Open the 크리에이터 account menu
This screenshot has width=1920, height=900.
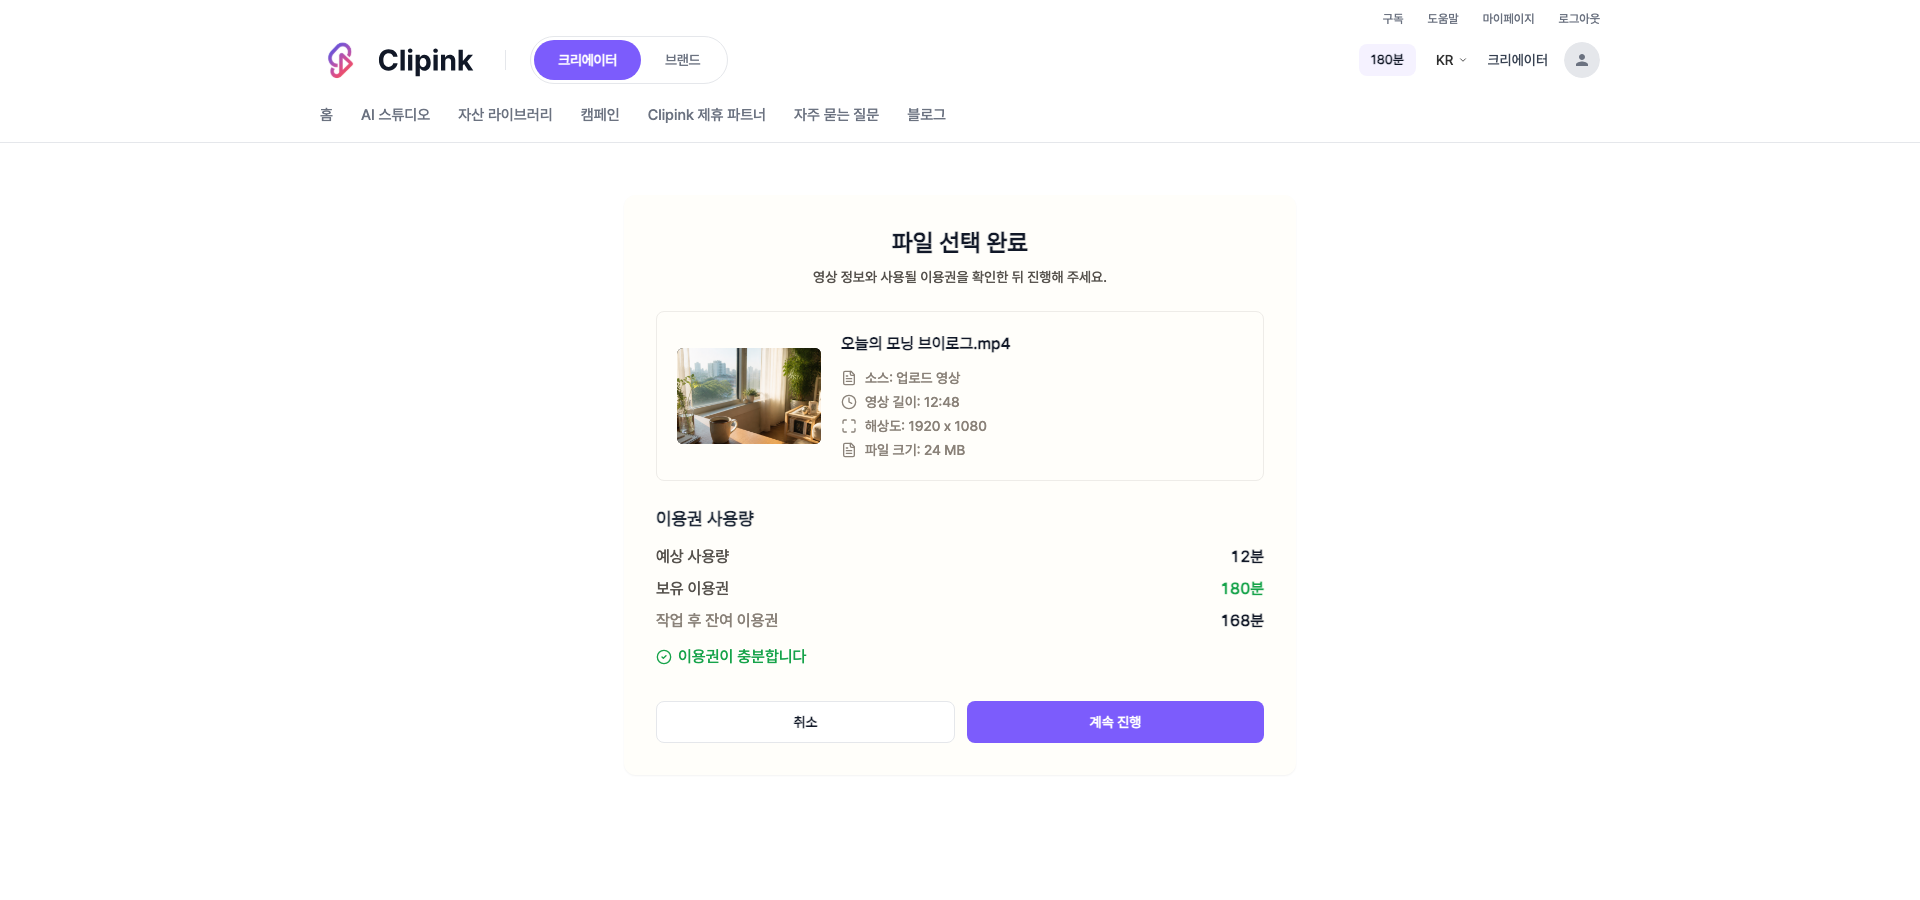click(1517, 60)
